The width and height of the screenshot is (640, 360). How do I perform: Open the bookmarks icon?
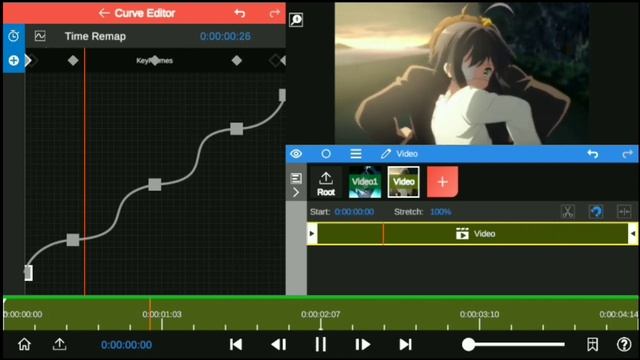(x=593, y=344)
